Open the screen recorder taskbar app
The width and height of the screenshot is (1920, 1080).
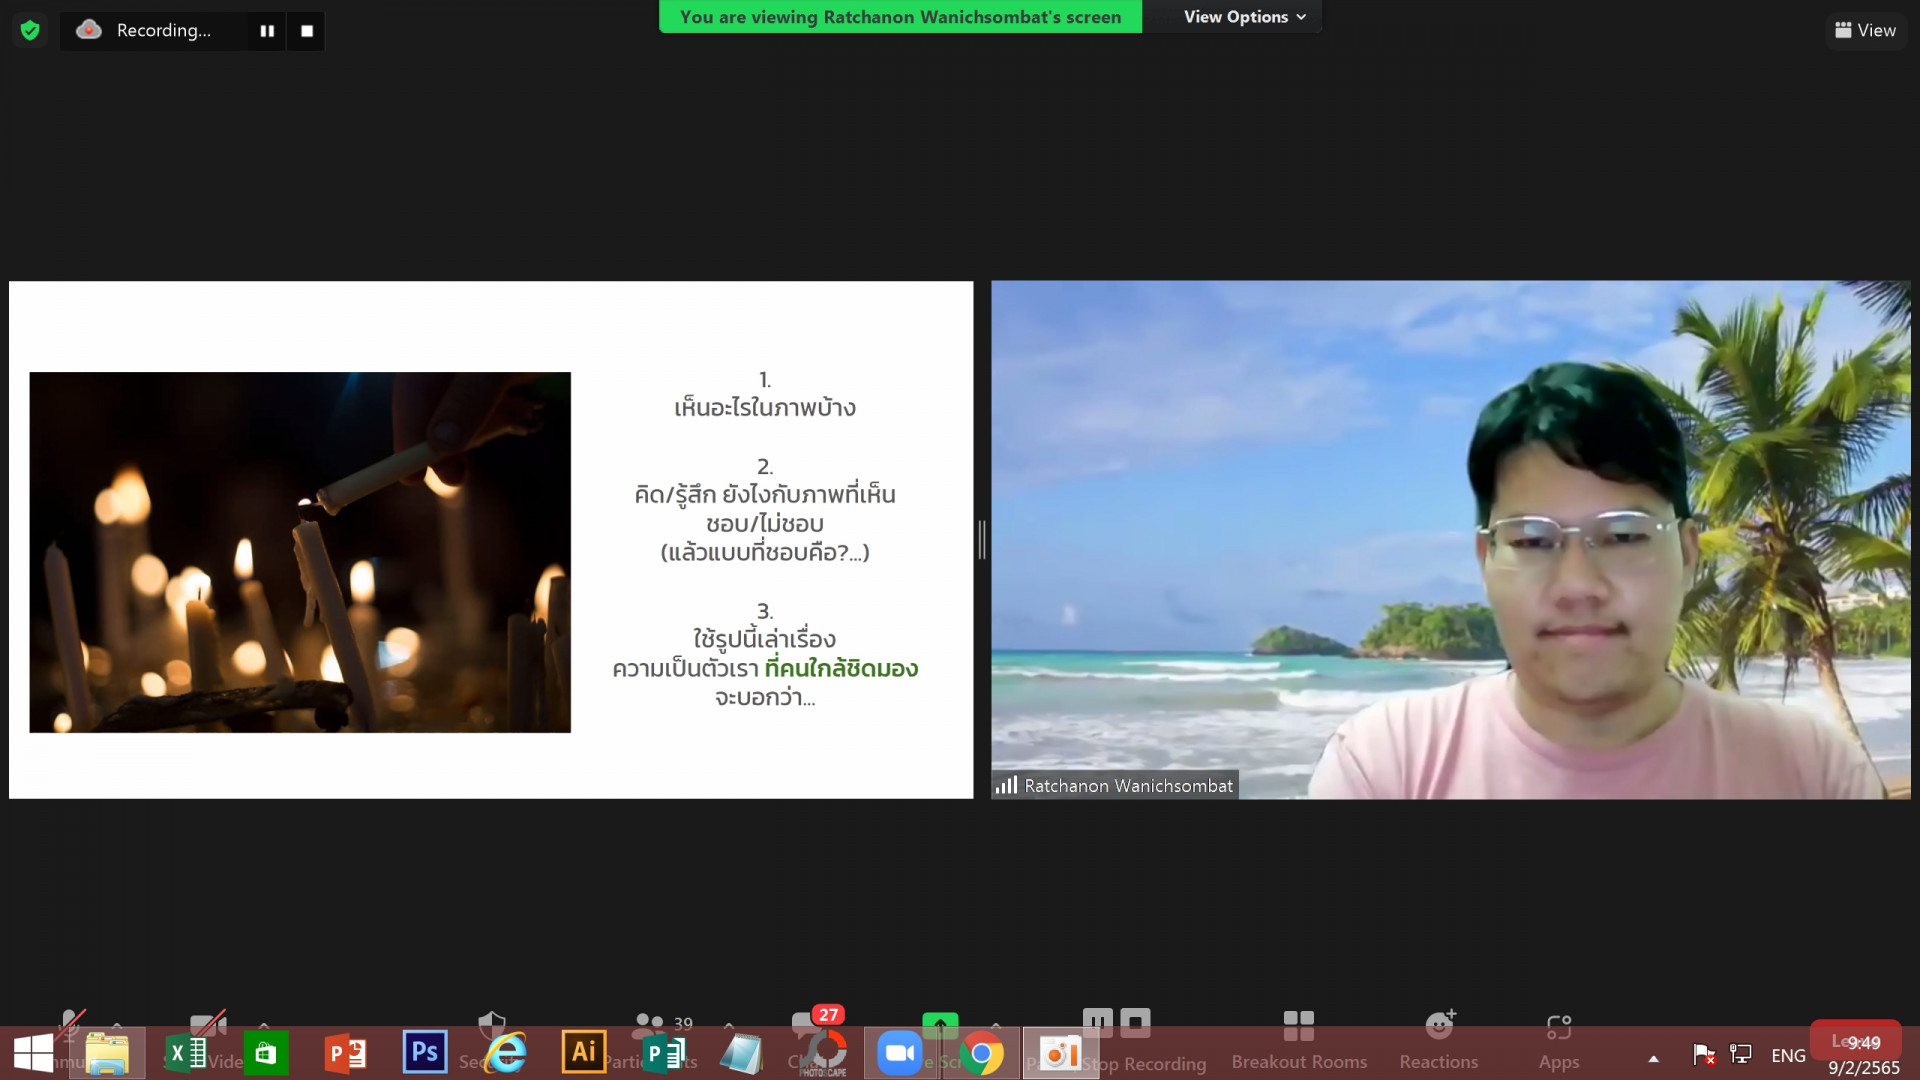pos(1060,1054)
